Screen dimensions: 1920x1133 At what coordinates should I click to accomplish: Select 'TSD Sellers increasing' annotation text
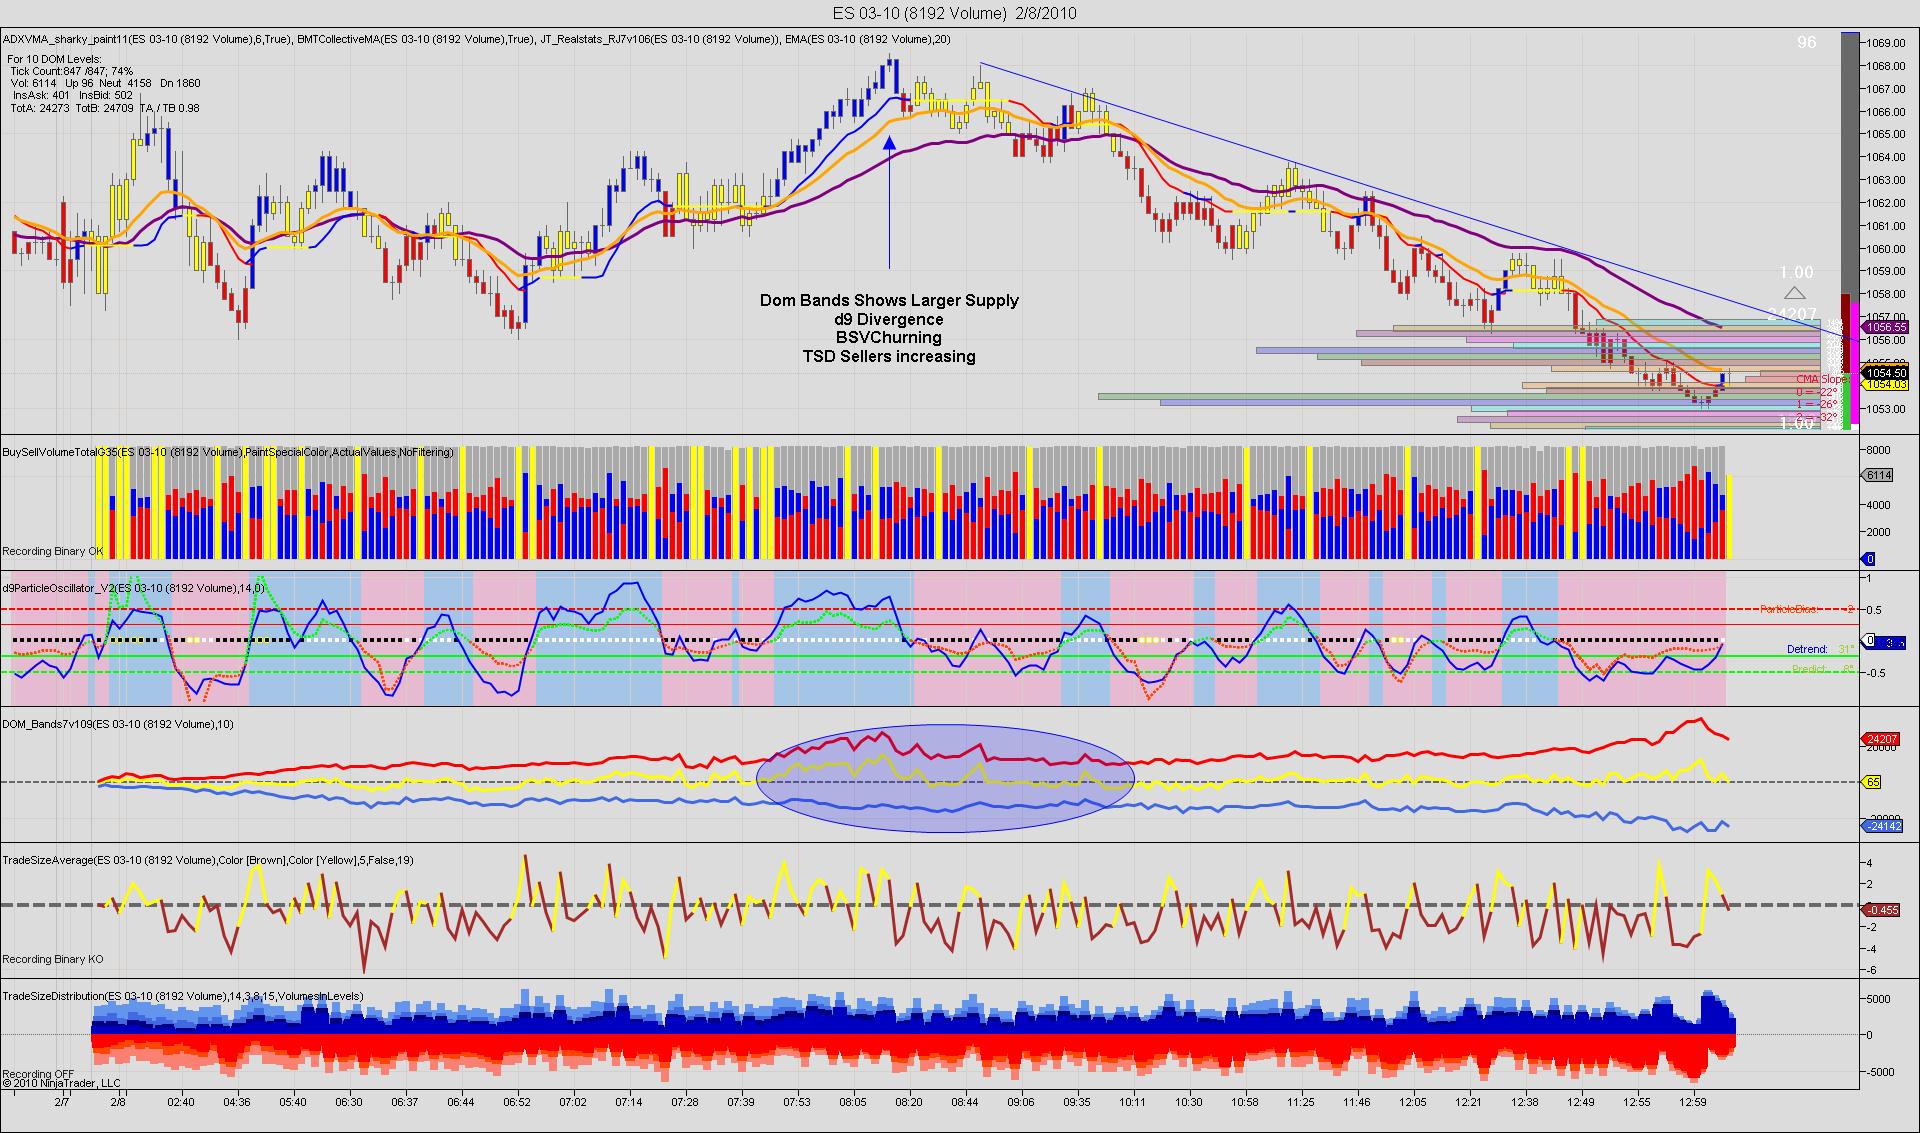pyautogui.click(x=889, y=356)
